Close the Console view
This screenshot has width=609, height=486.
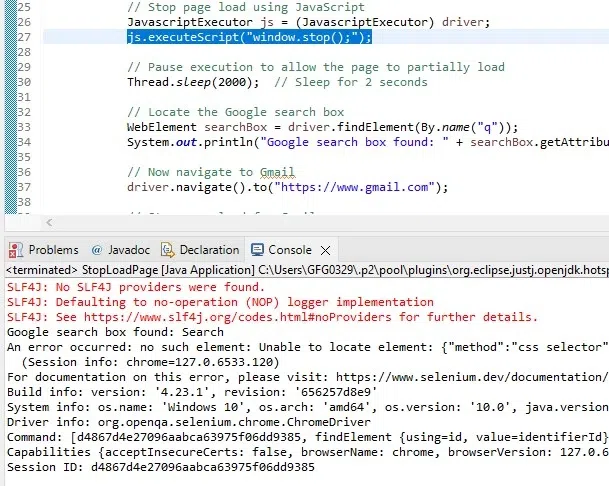click(x=325, y=251)
